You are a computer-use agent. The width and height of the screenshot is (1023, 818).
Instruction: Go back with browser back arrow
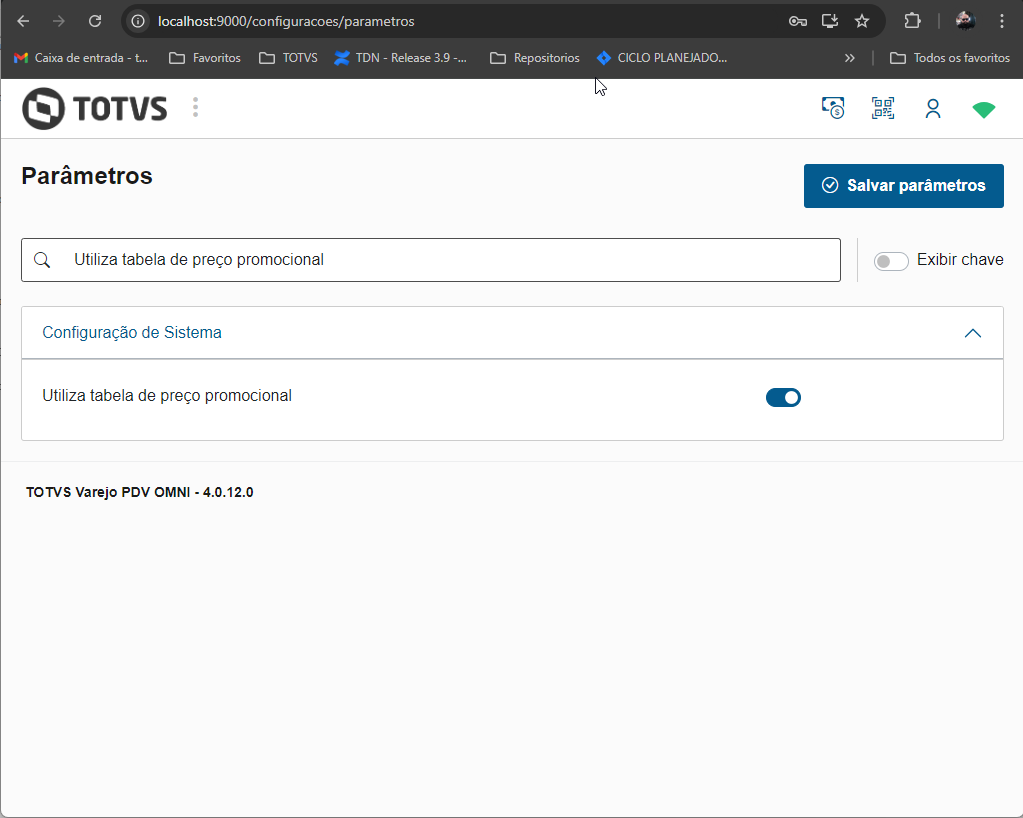coord(23,21)
